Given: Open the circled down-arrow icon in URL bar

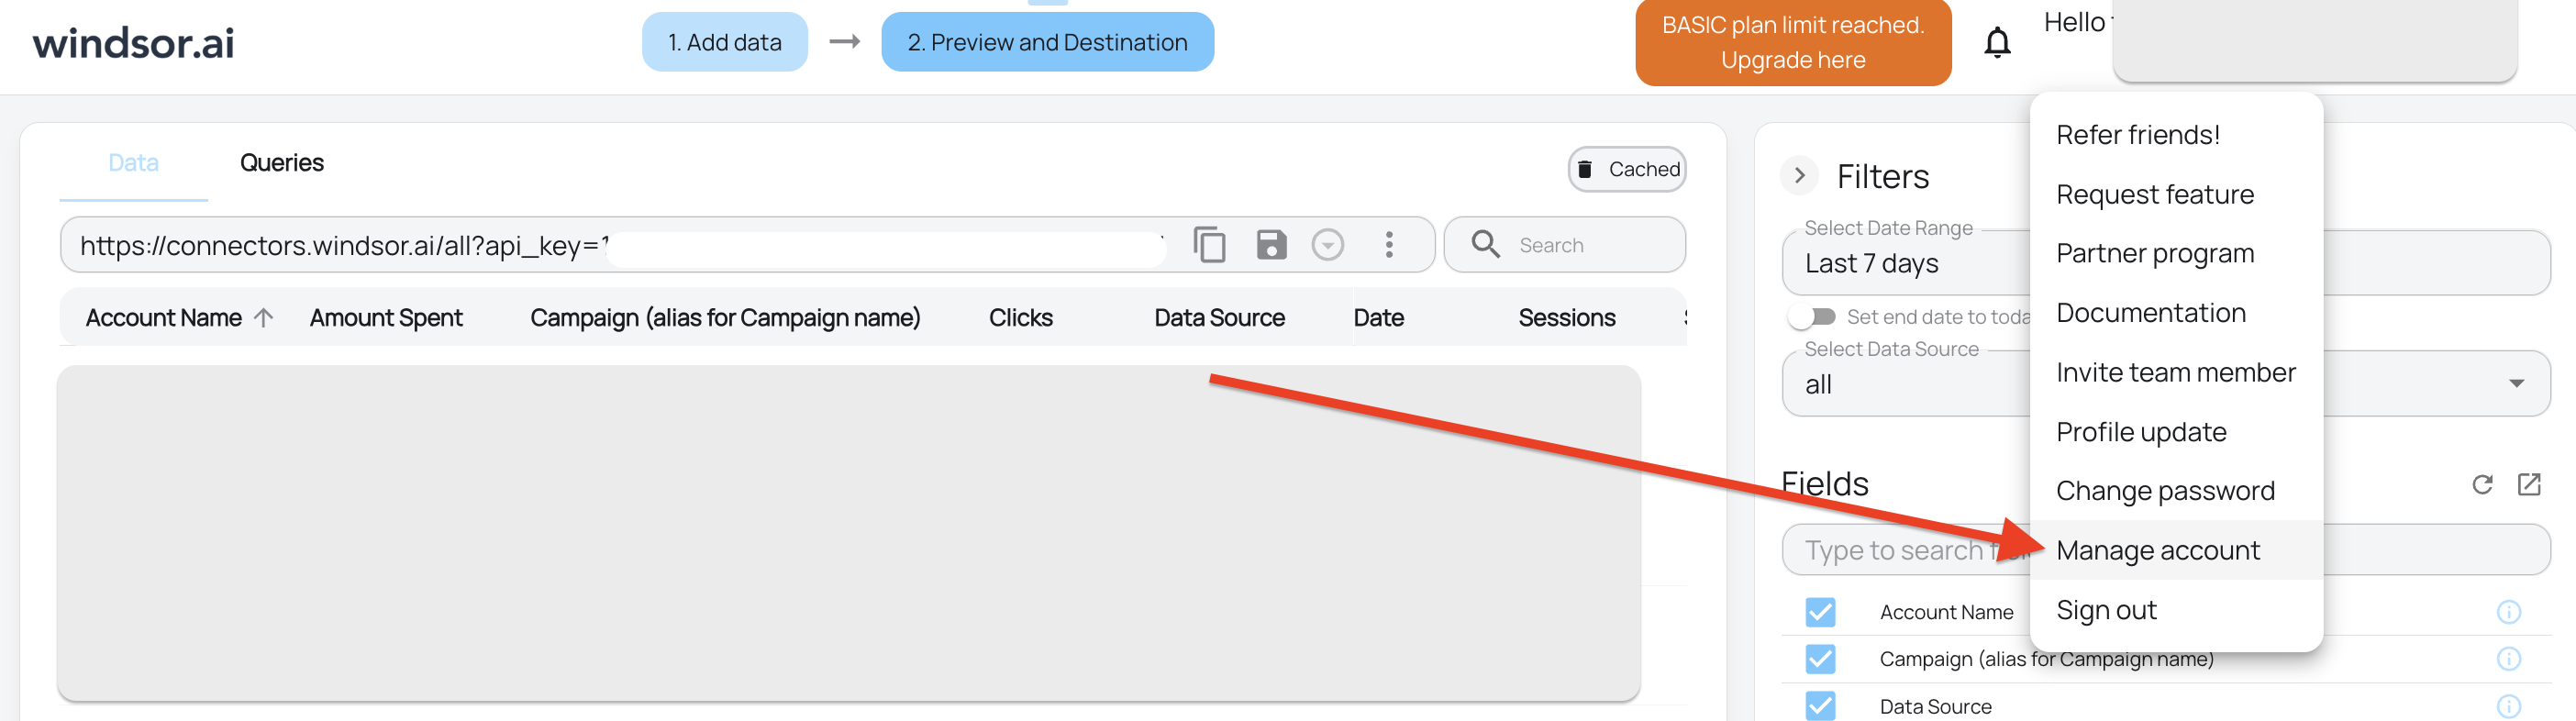Looking at the screenshot, I should (1327, 245).
